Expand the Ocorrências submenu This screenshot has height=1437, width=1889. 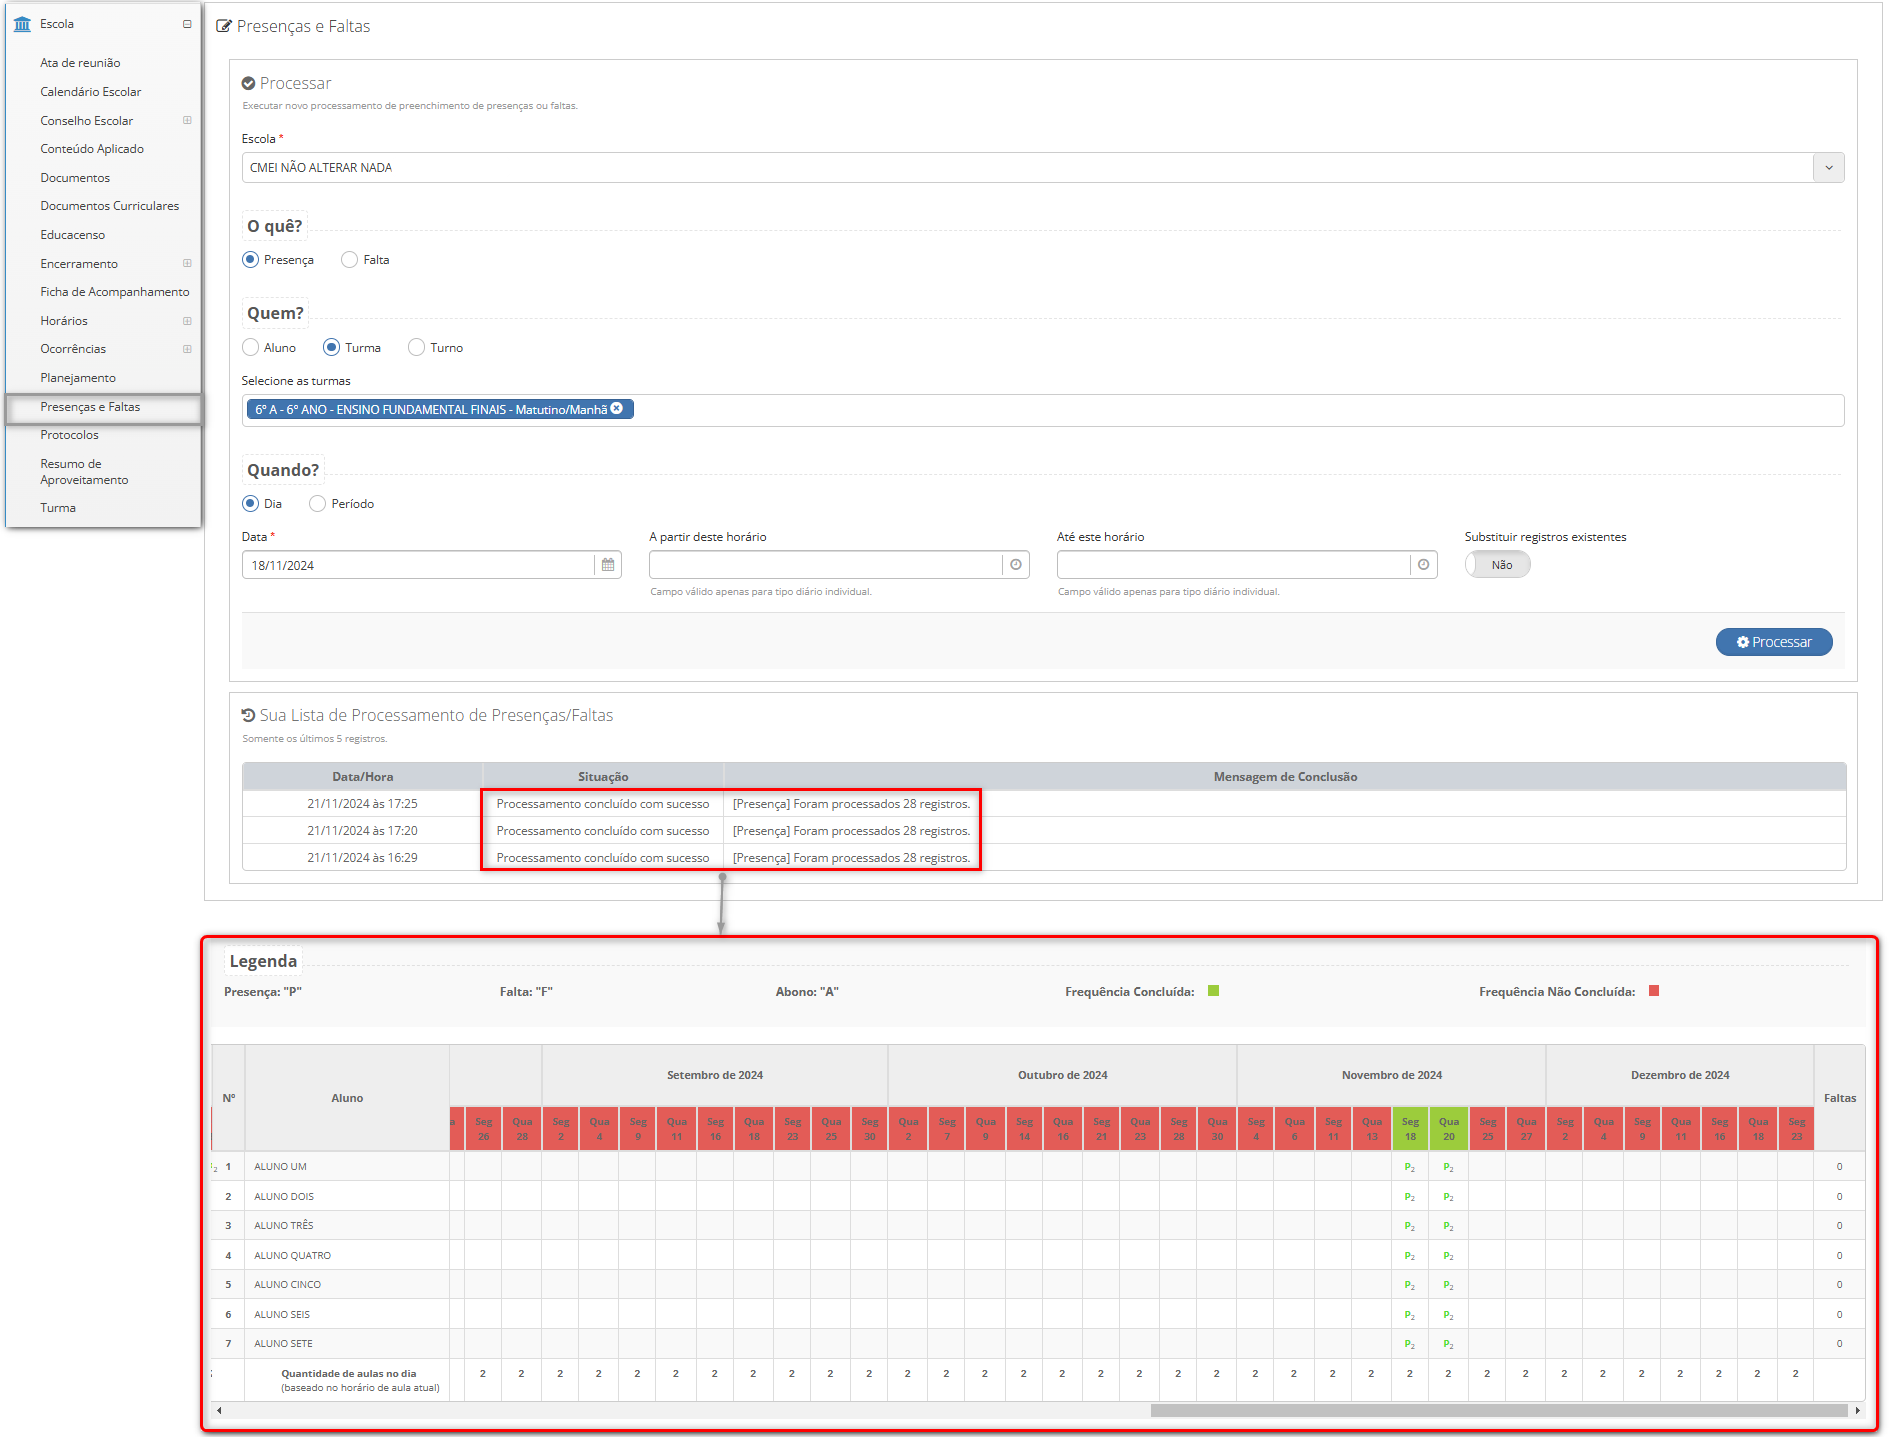187,349
